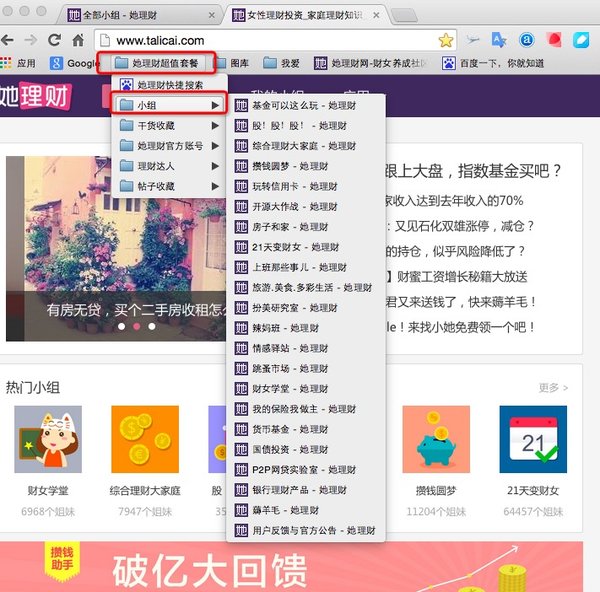
Task: Expand the 她理财官方账号 submenu folder
Action: coord(169,145)
